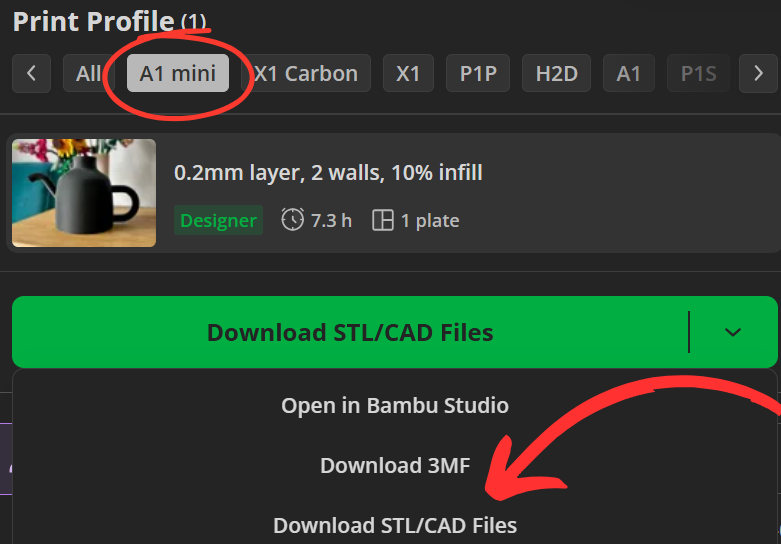Choose the P1S printer filter
Viewport: 781px width, 544px height.
(698, 73)
